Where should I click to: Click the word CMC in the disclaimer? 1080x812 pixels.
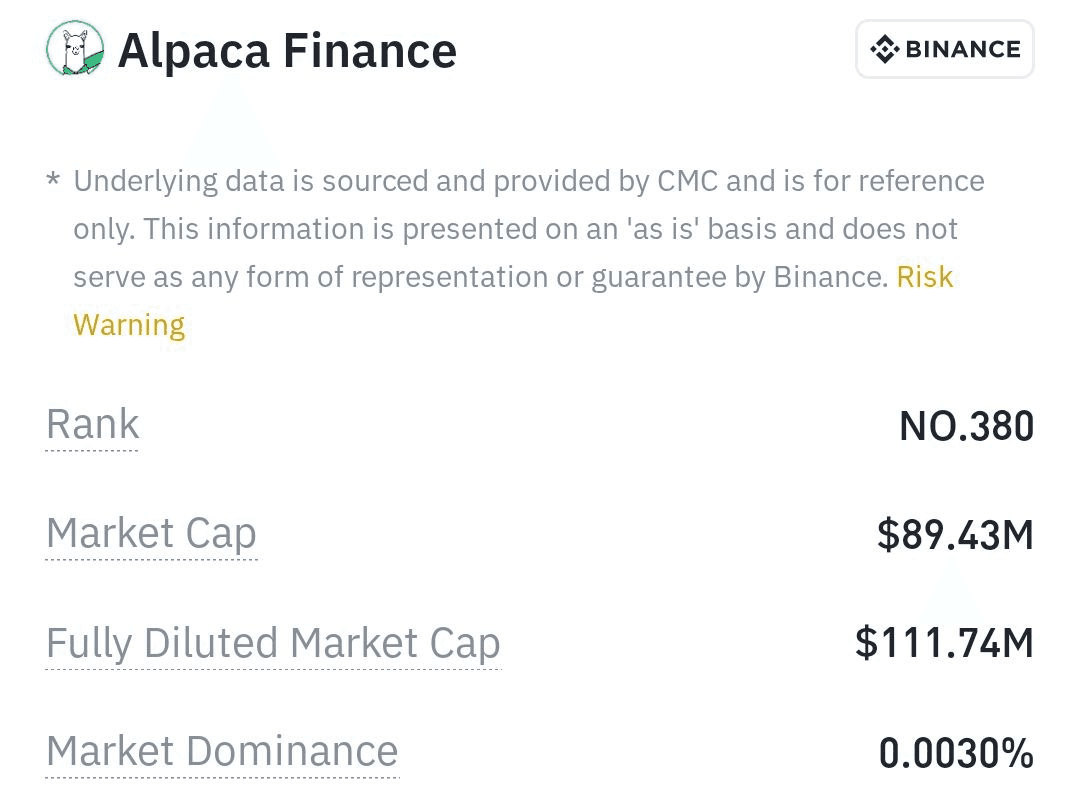coord(687,181)
